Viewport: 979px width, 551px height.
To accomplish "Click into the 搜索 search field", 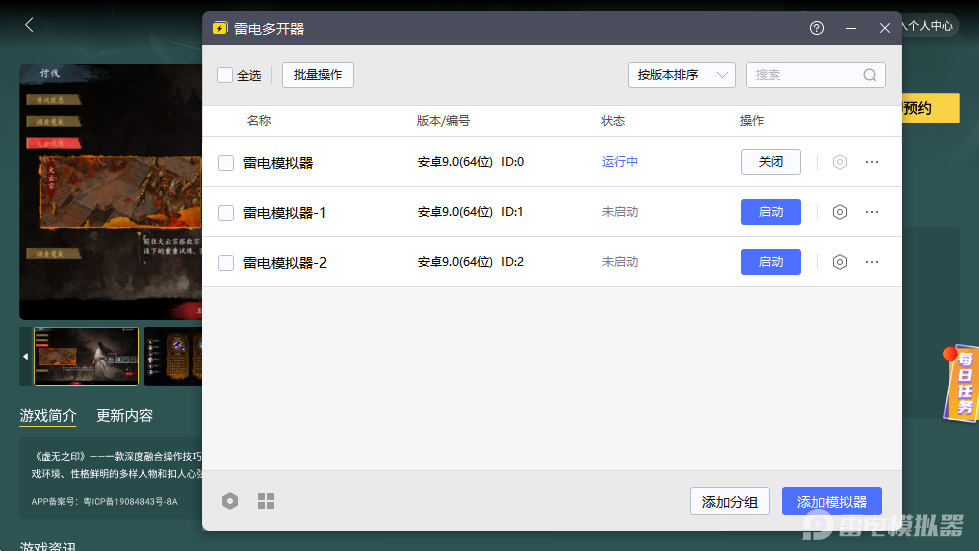I will pos(805,75).
